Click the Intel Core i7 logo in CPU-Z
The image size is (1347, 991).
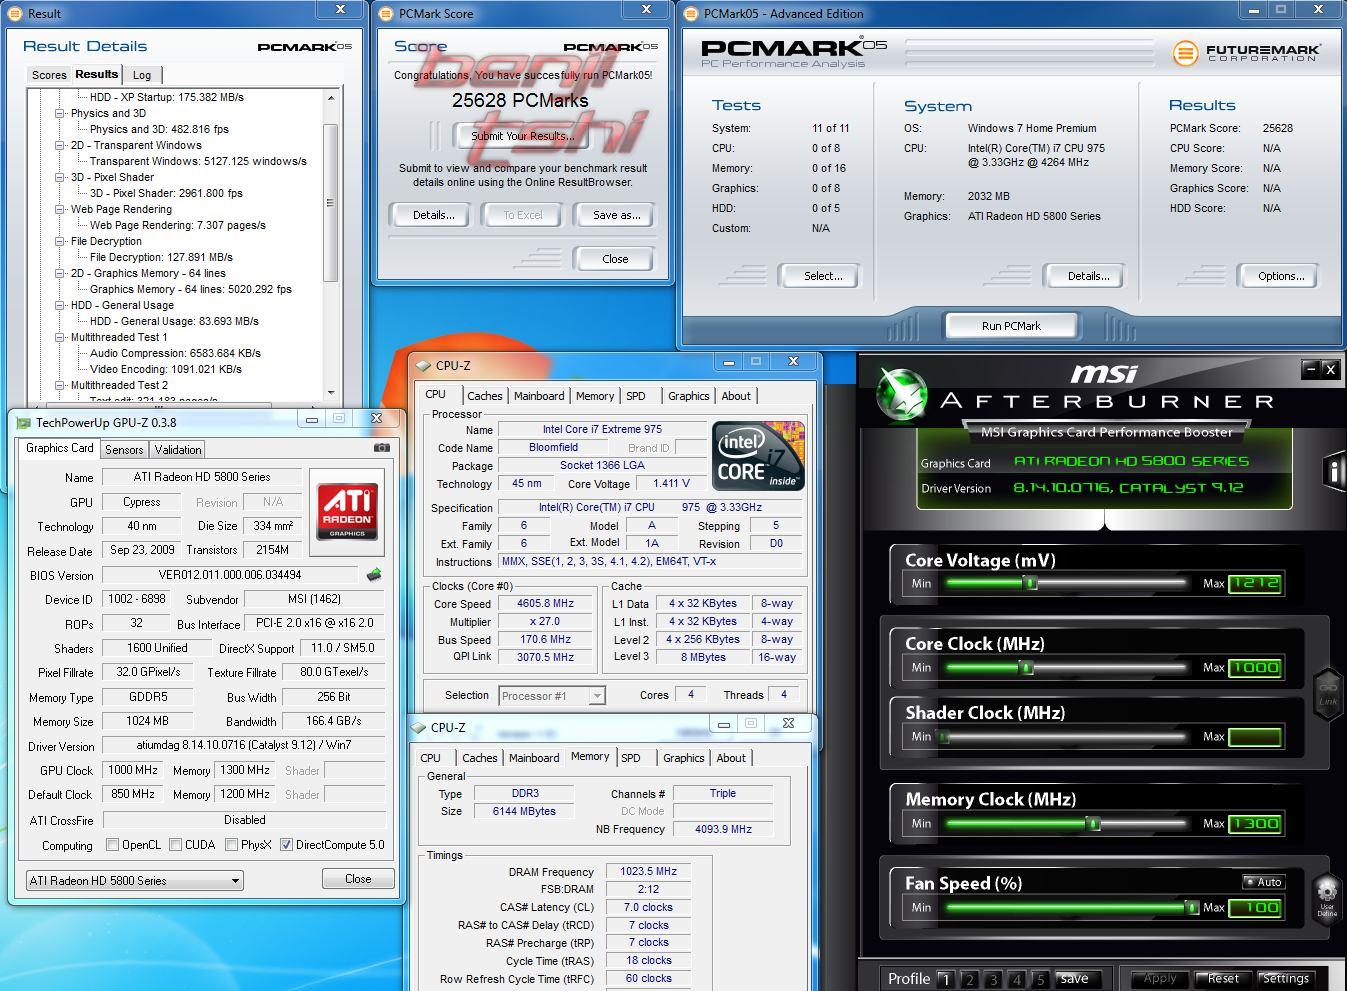758,456
